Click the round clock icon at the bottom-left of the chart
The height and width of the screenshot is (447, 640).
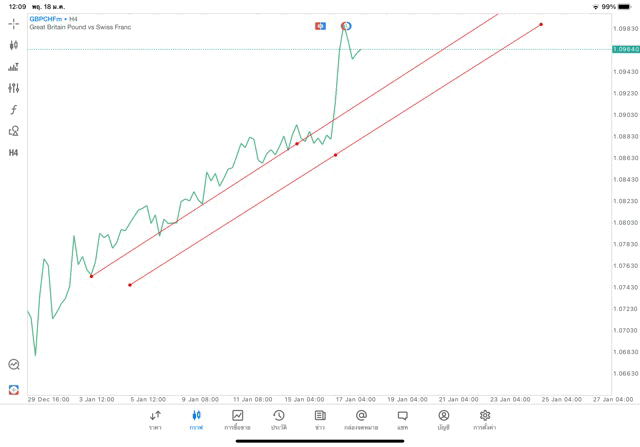pyautogui.click(x=14, y=365)
